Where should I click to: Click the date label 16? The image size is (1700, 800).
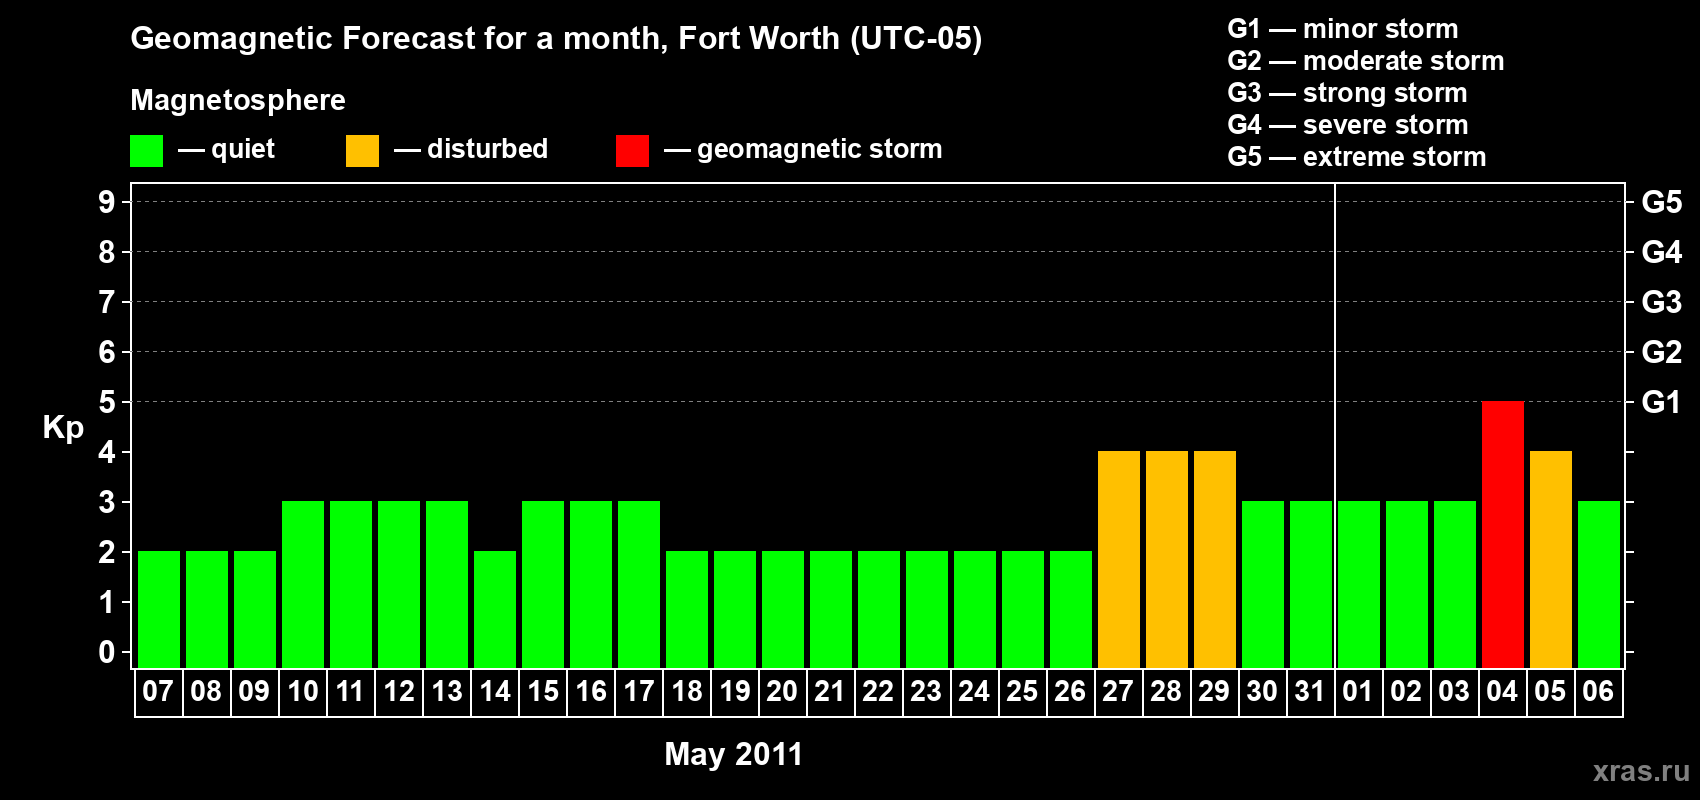click(590, 691)
